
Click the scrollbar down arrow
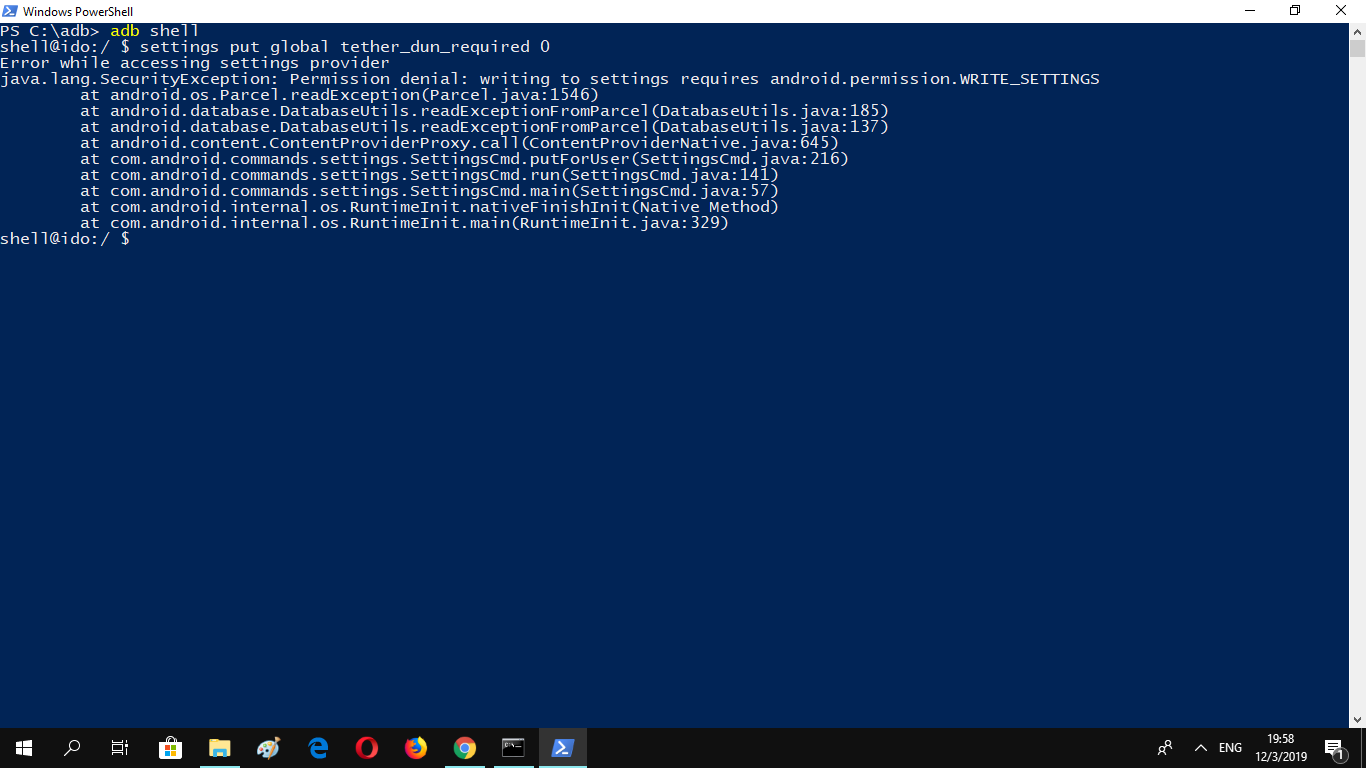(1357, 719)
